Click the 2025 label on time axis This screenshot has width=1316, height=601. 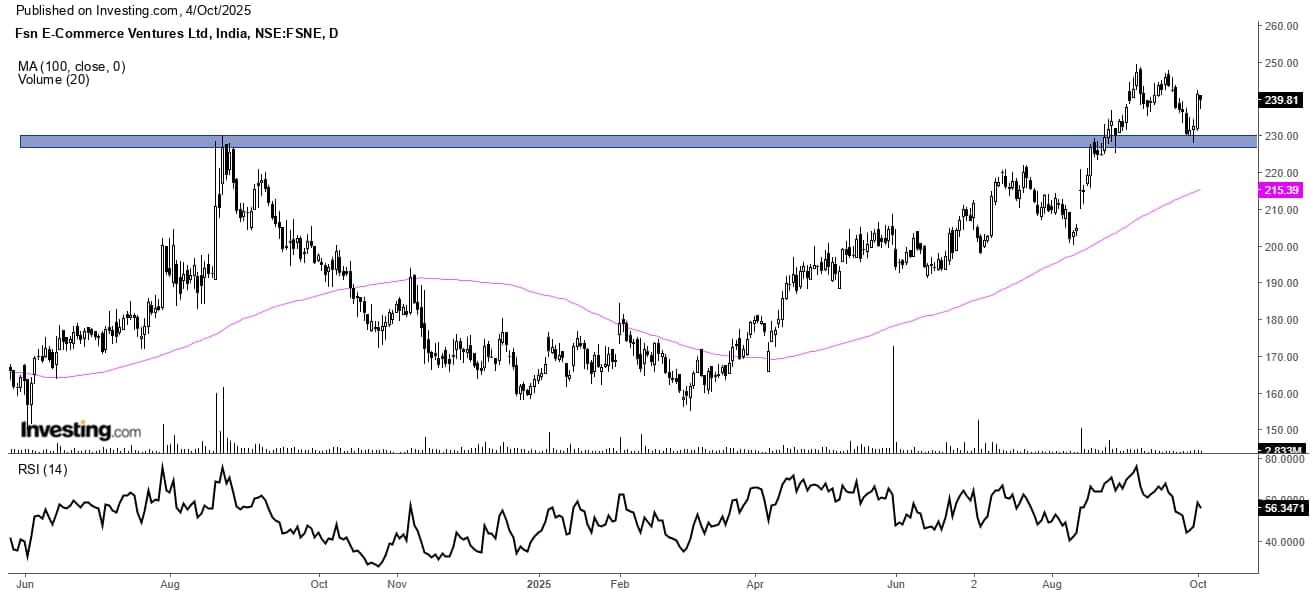point(539,581)
